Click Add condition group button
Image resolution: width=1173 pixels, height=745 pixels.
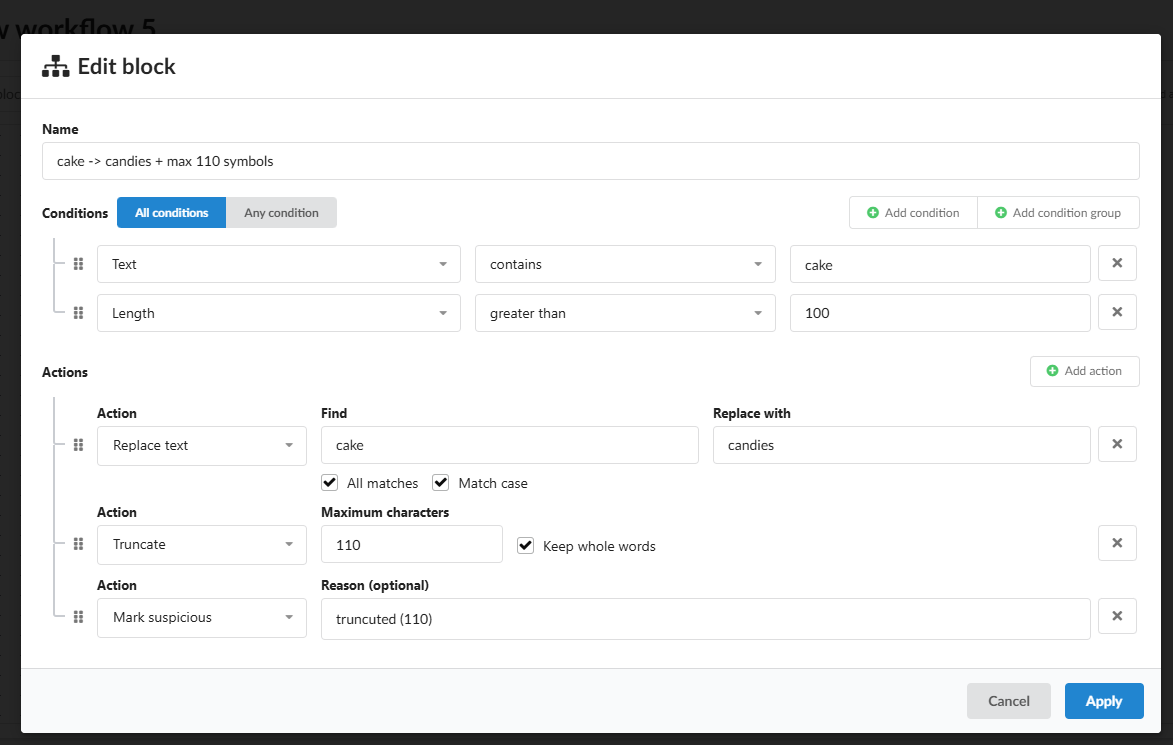[x=1059, y=212]
